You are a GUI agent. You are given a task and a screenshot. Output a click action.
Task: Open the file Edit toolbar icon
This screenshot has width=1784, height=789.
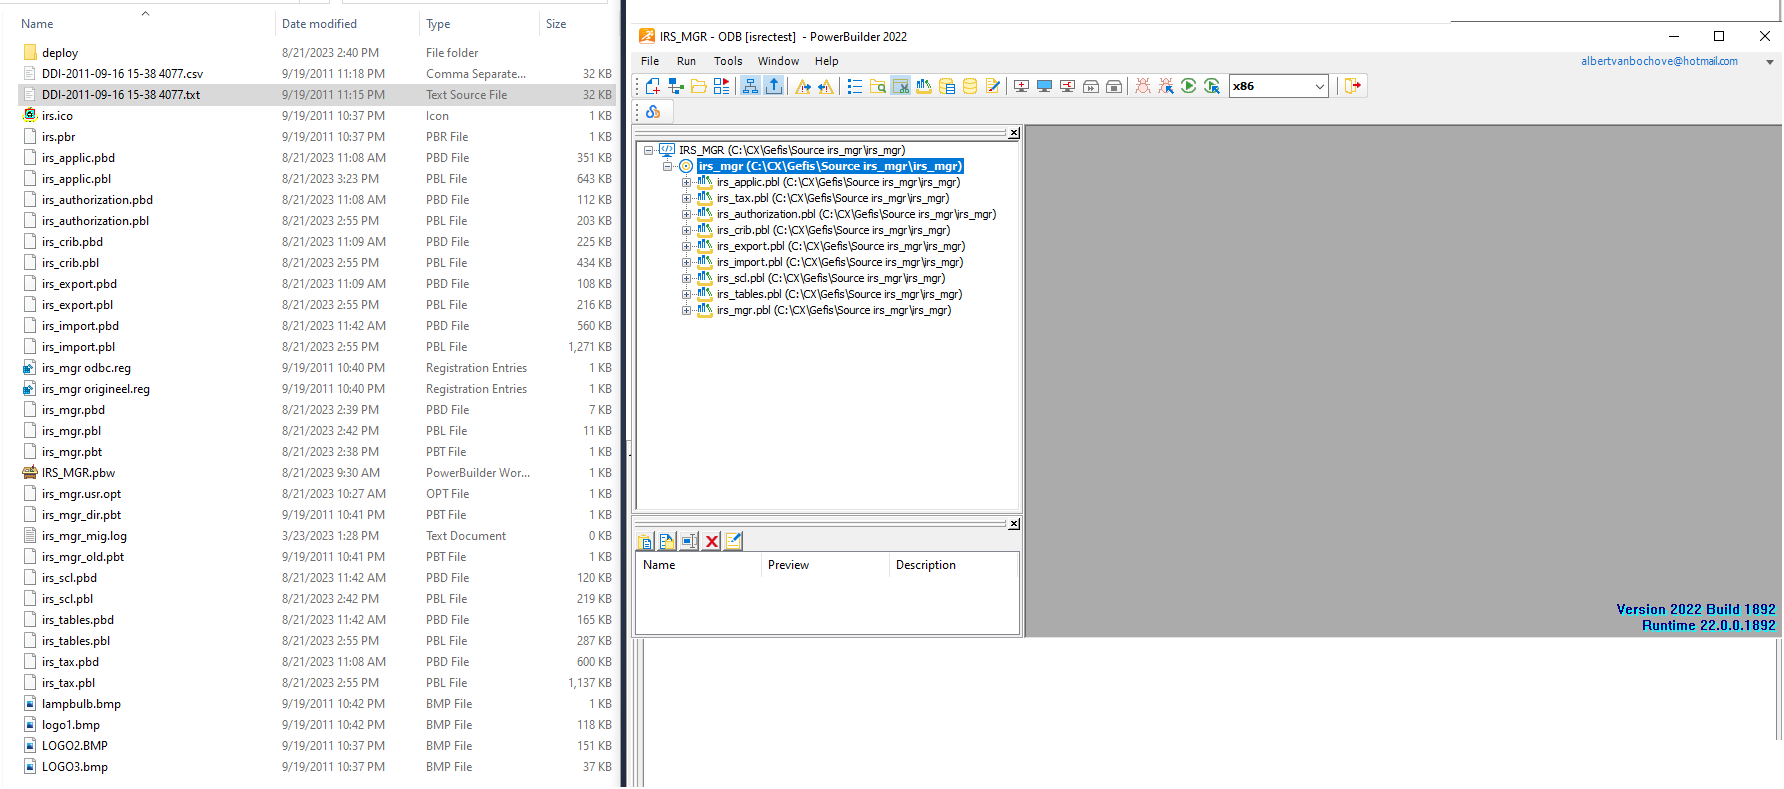(993, 86)
